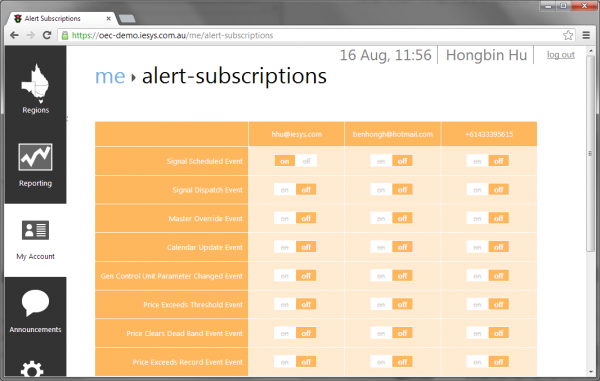
Task: Toggle Price Exceeds Threshold Event for +61433395615
Action: point(488,304)
